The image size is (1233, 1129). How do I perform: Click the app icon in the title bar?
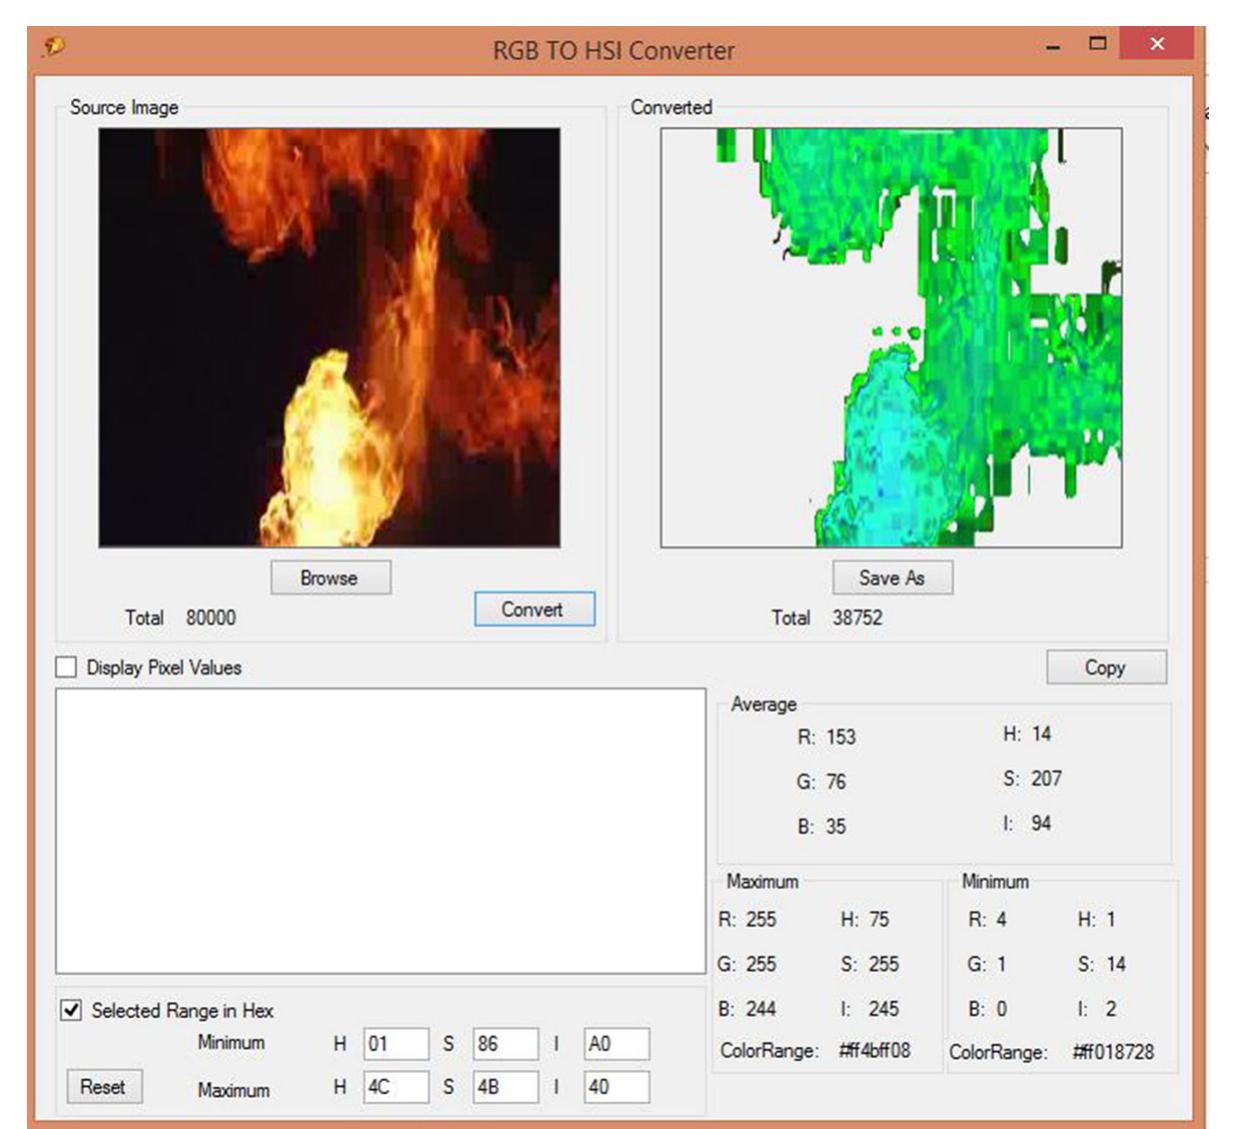coord(53,46)
